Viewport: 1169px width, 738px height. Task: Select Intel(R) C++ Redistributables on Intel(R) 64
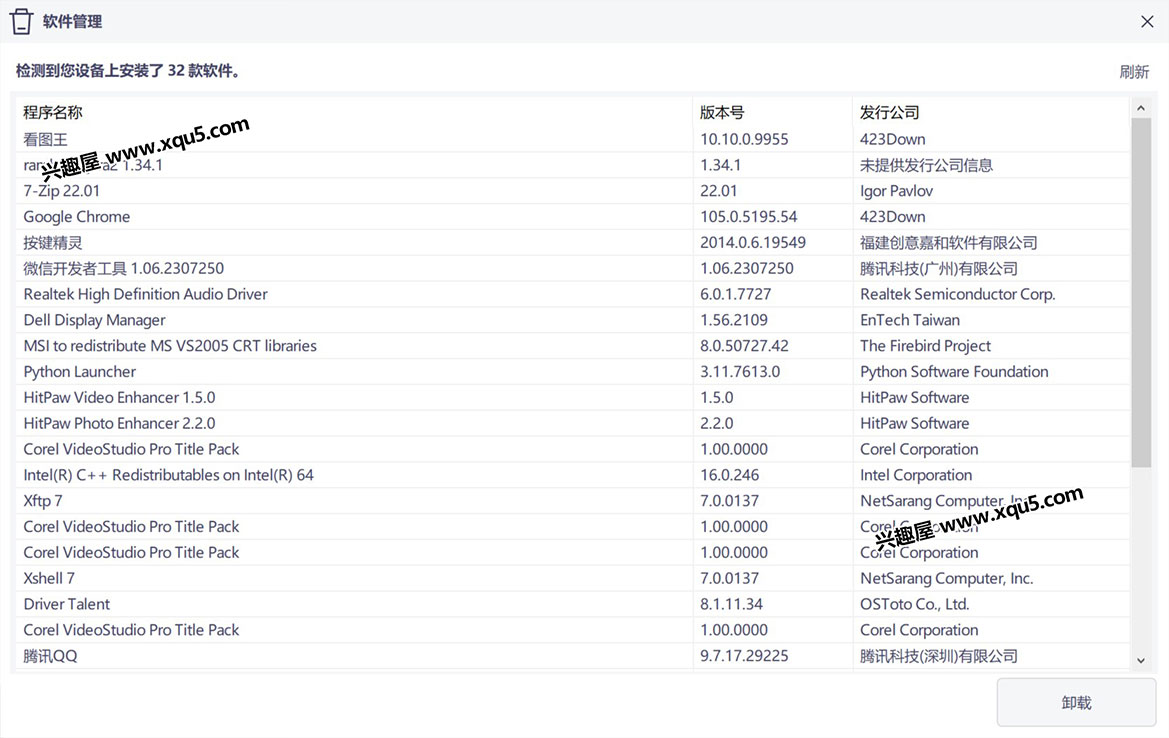168,475
